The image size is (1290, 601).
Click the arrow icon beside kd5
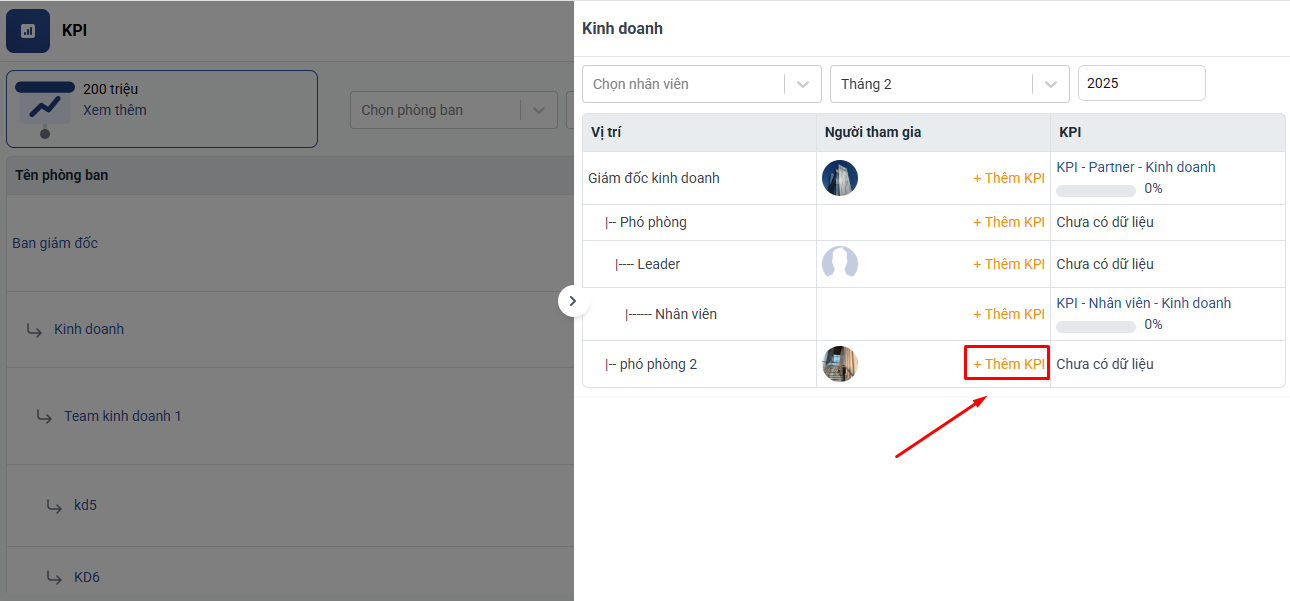click(x=54, y=505)
